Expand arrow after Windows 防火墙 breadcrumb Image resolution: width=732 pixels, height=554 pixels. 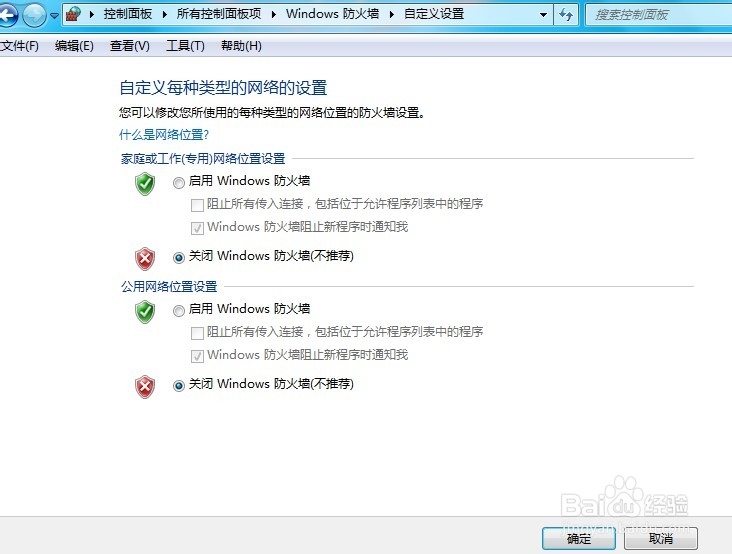coord(392,14)
